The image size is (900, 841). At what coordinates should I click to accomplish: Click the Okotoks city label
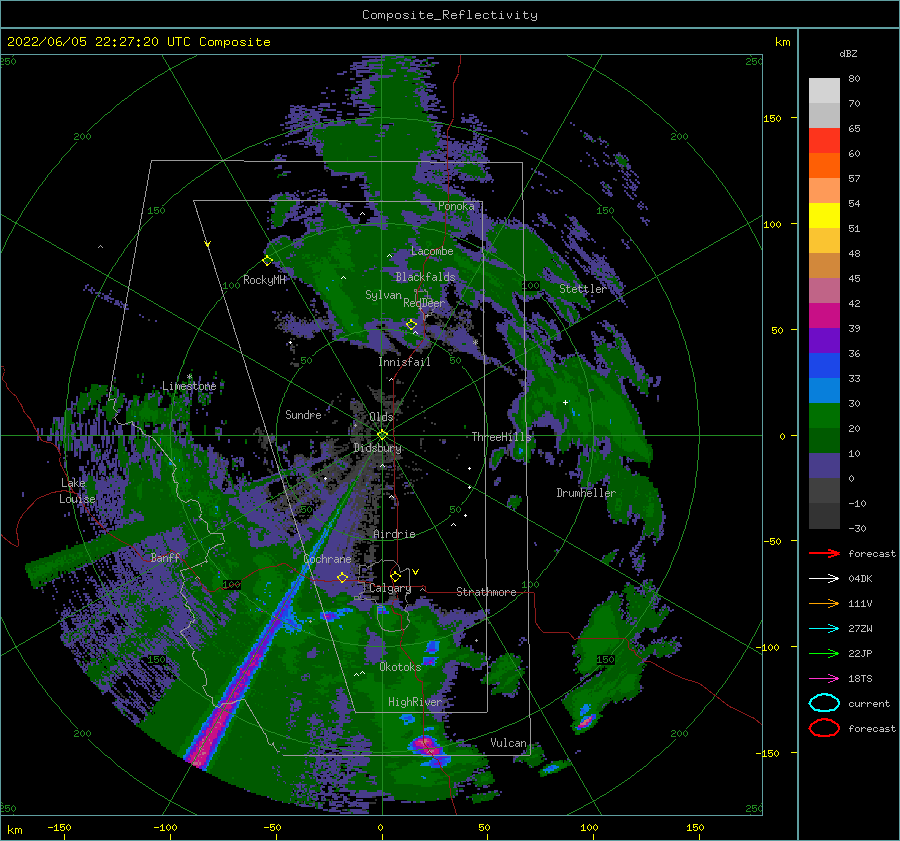[400, 667]
